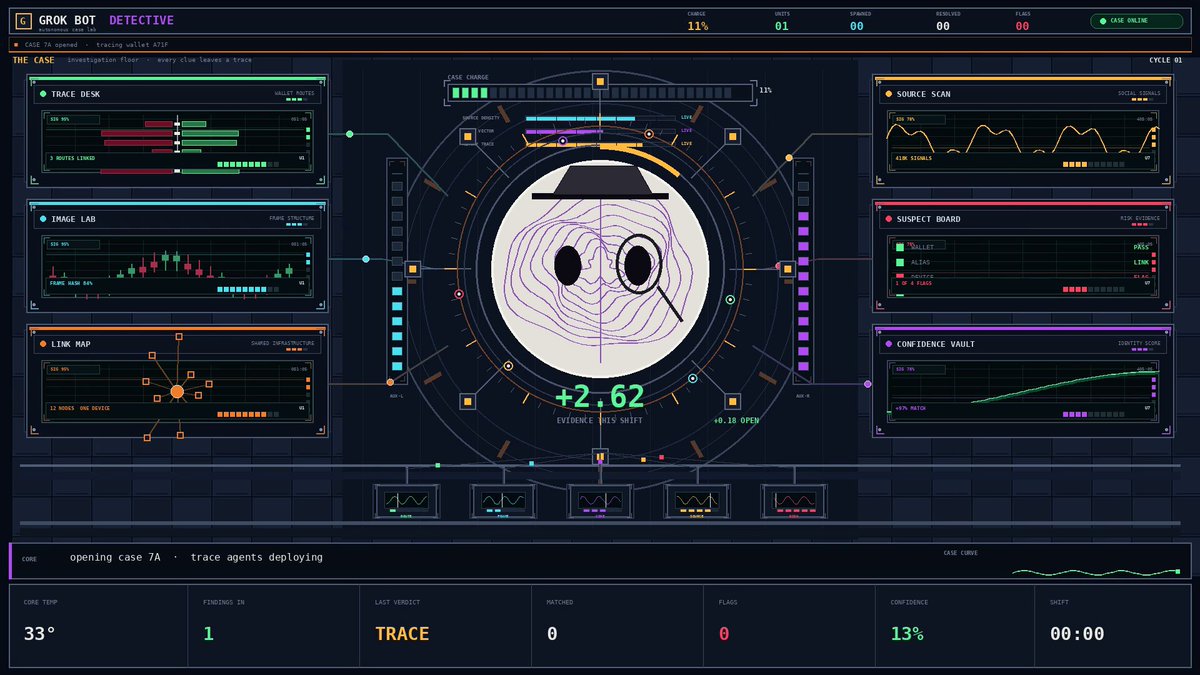
Task: Click the detective's black hat
Action: click(599, 182)
